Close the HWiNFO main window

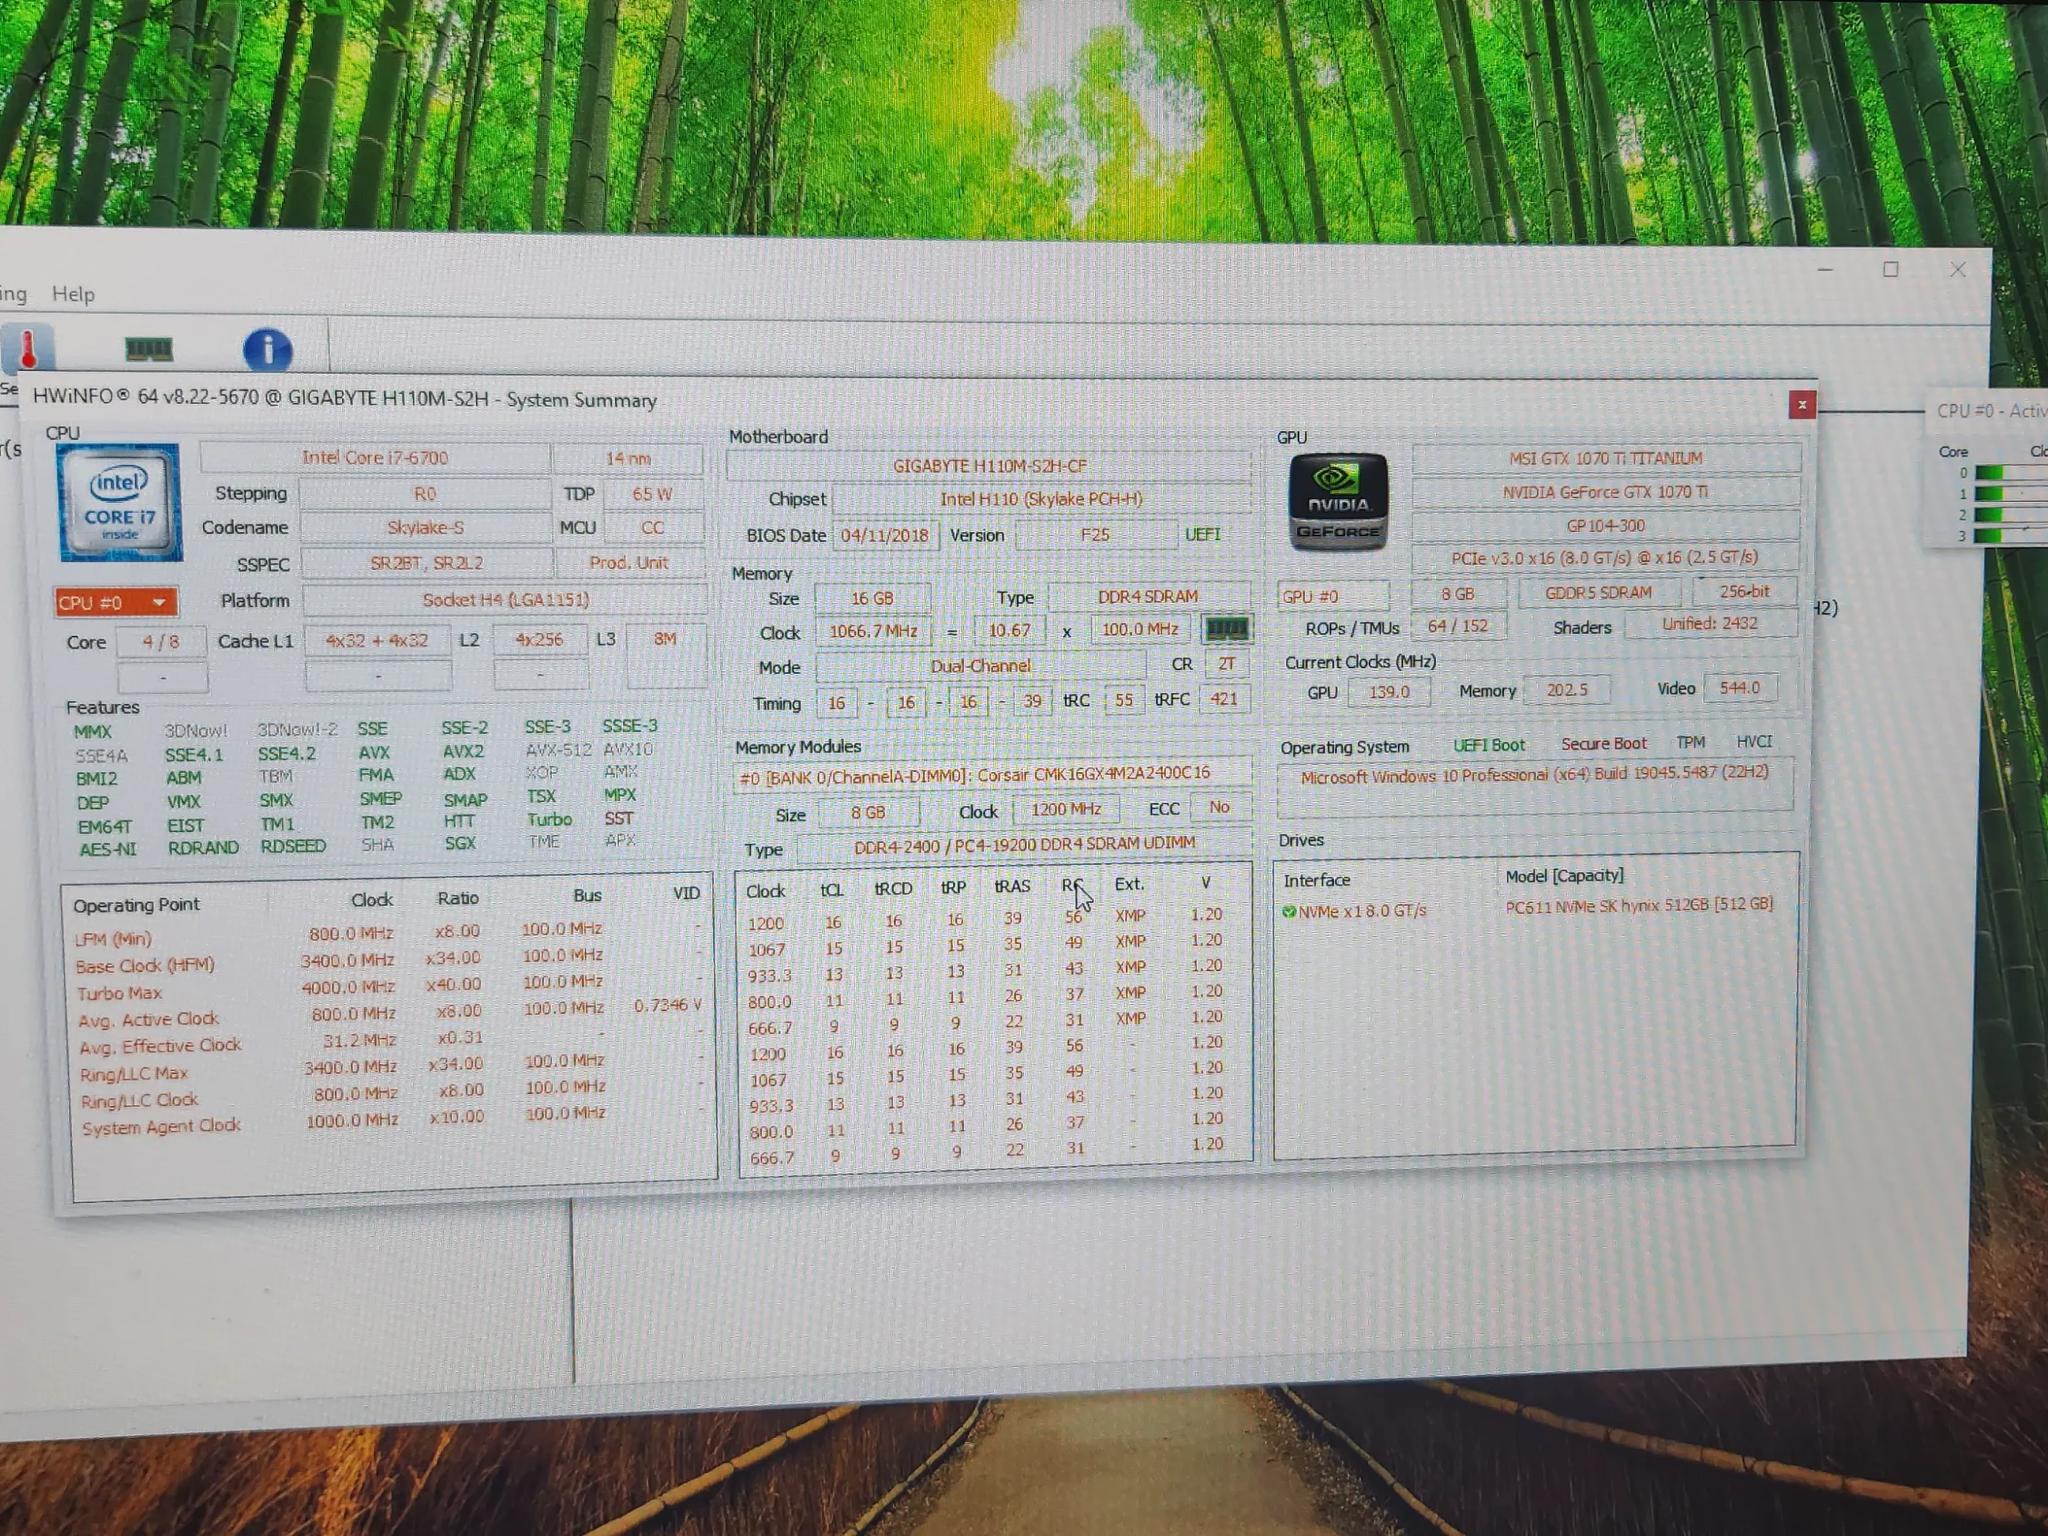tap(1957, 270)
